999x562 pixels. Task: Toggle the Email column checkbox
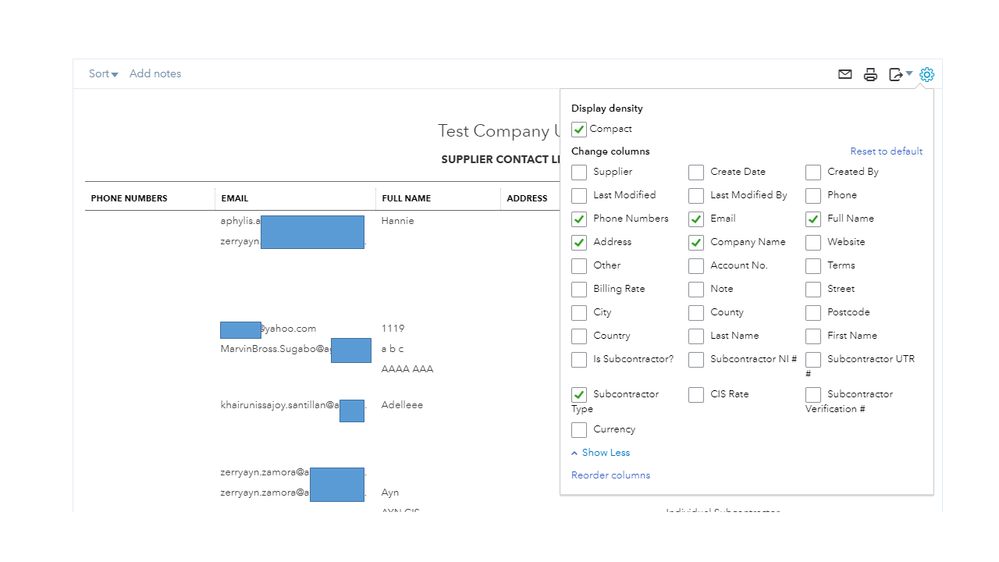[696, 219]
